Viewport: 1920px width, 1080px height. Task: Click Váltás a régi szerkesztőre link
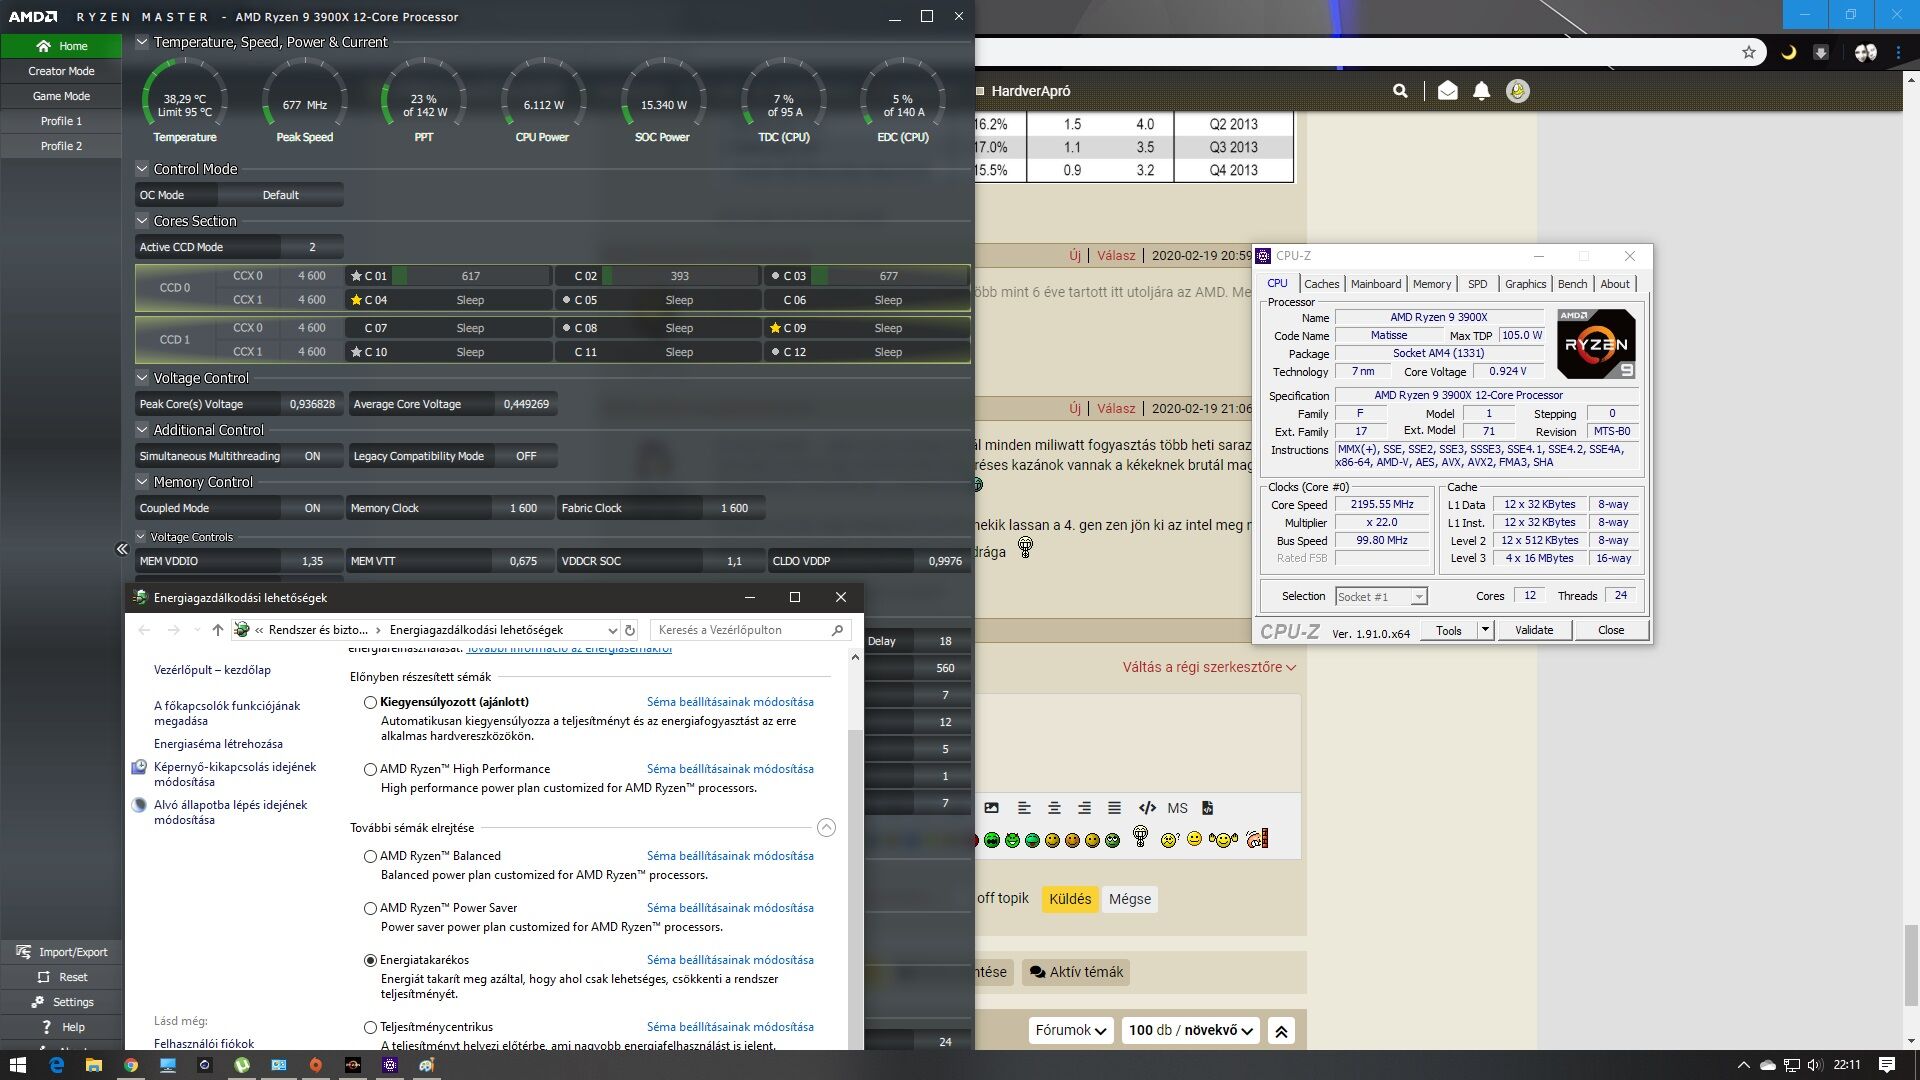(x=1209, y=667)
